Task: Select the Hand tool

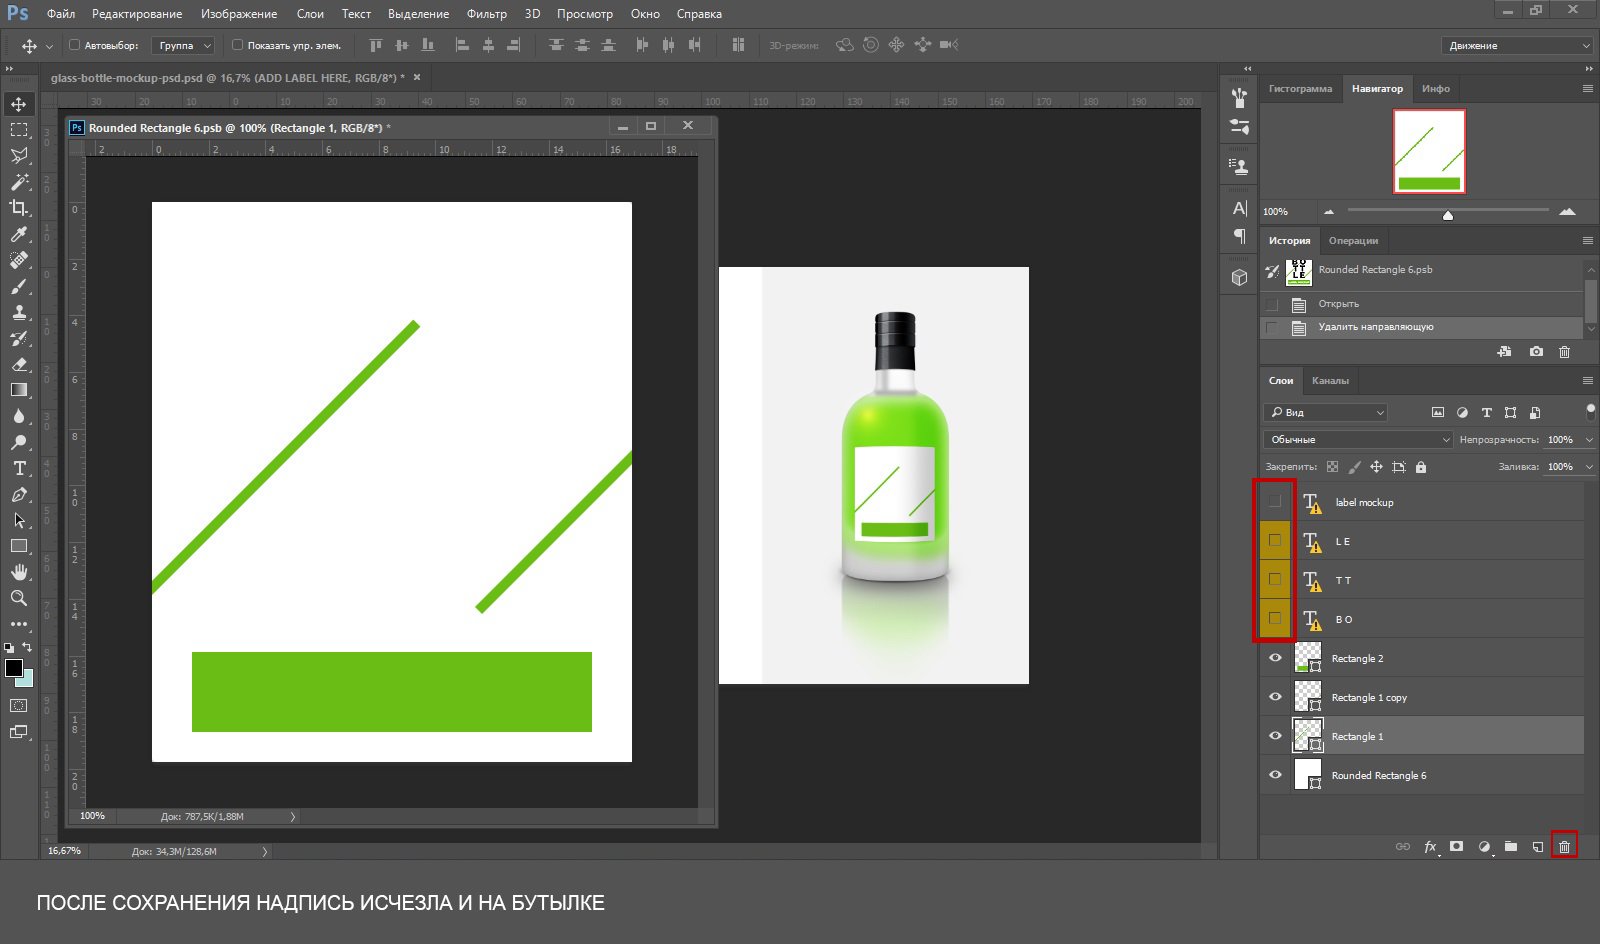Action: point(19,572)
